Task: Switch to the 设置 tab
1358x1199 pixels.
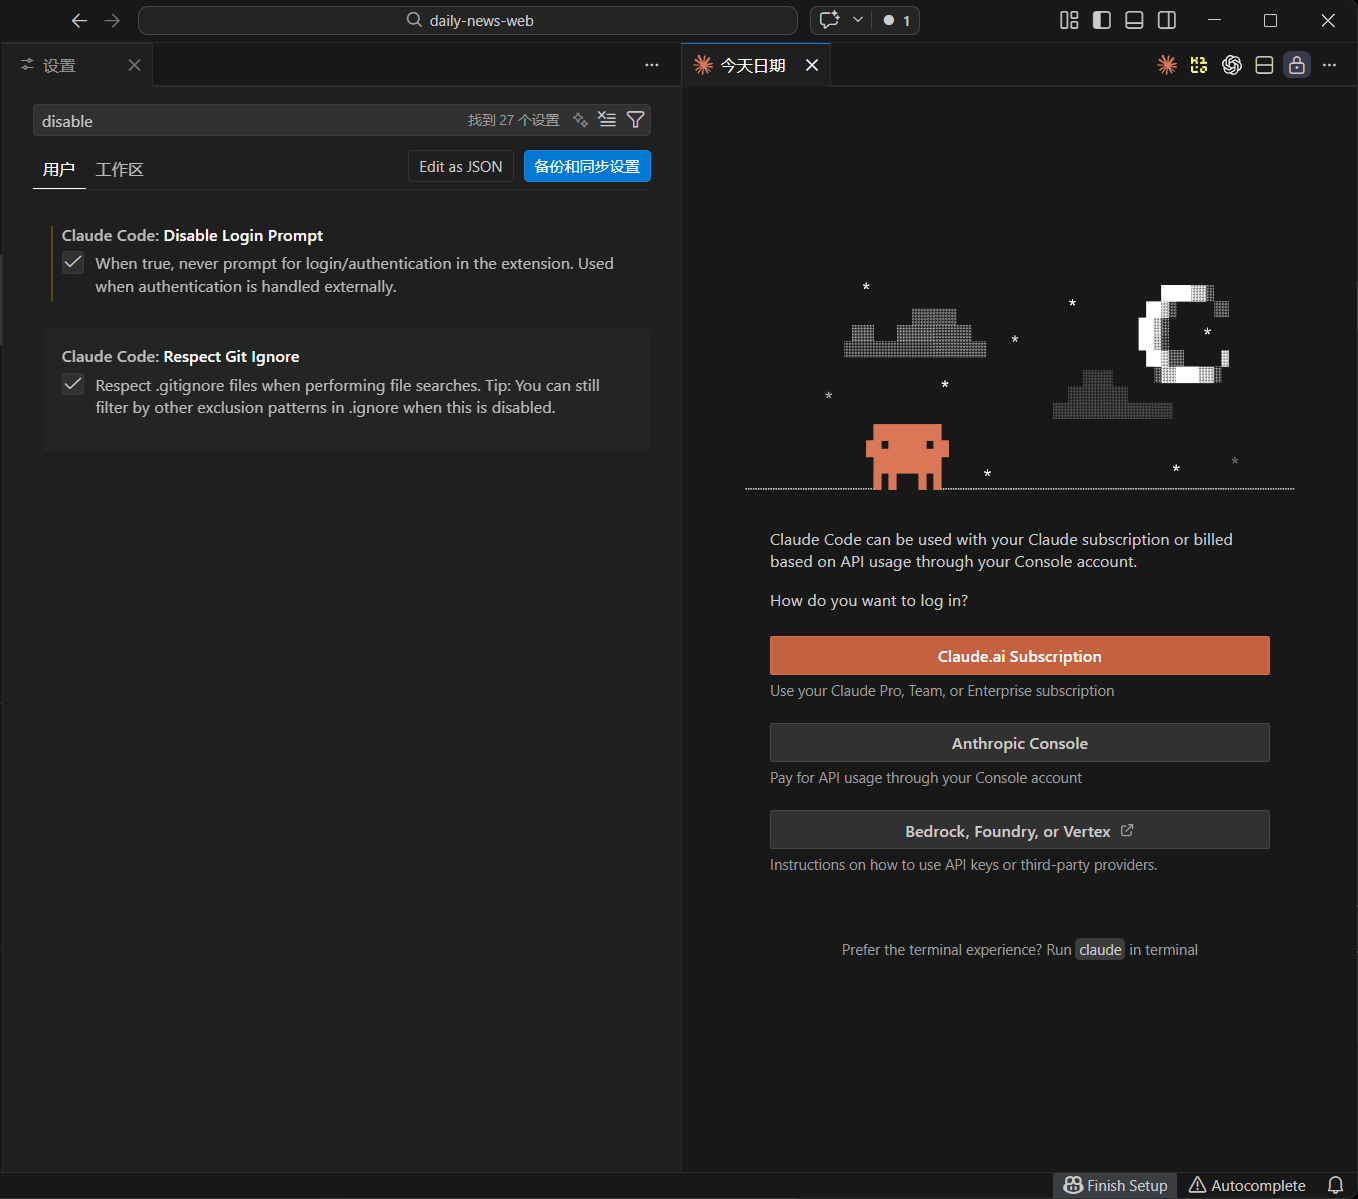Action: (x=77, y=65)
